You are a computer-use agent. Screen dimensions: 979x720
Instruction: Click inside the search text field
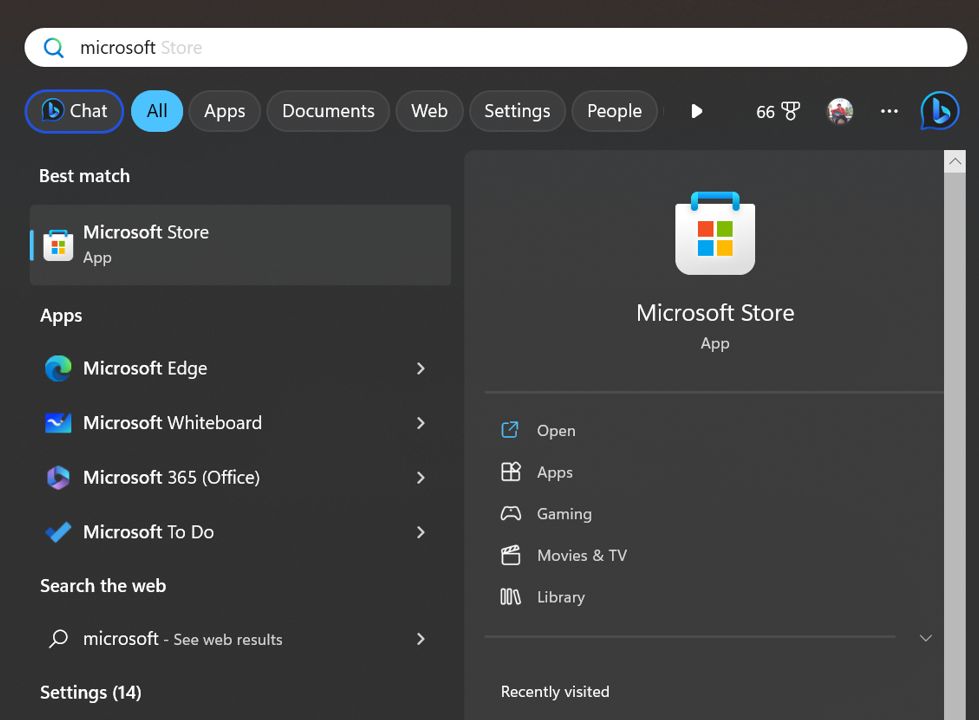pos(496,47)
